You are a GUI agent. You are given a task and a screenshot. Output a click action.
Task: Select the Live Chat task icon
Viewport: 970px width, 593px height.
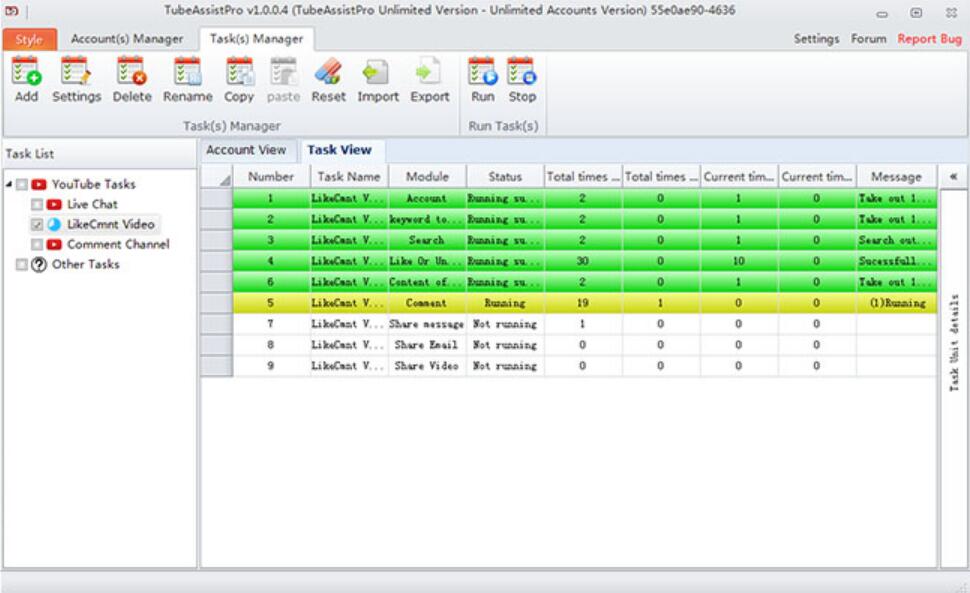54,204
